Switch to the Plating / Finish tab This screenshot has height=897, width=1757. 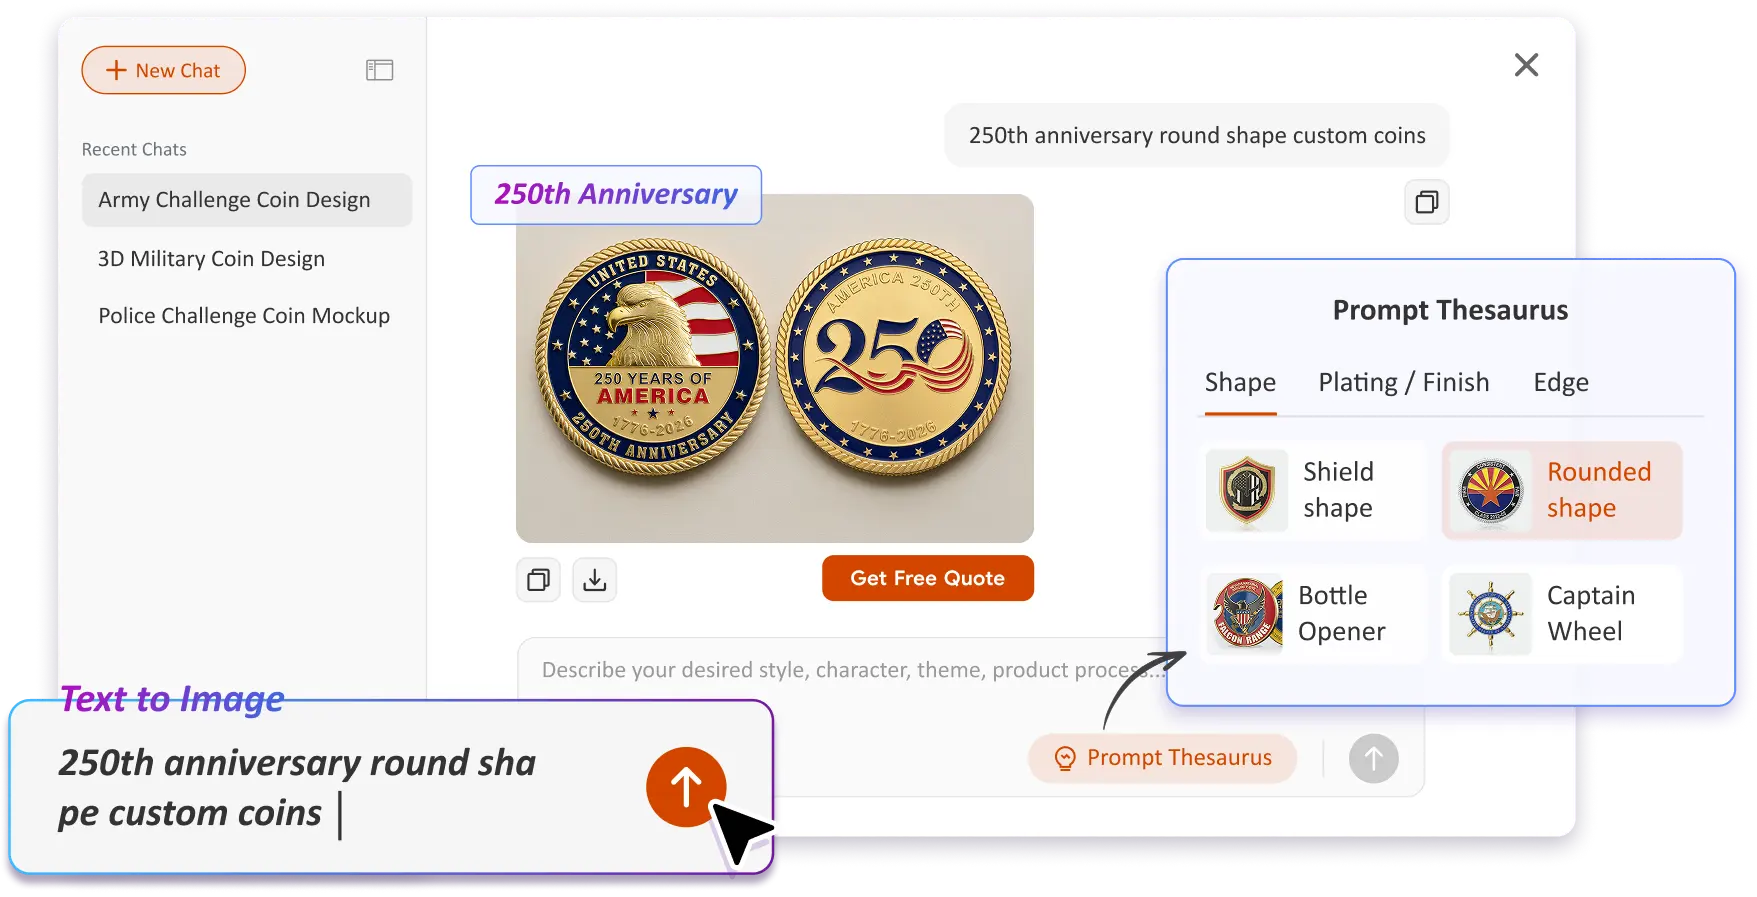tap(1403, 383)
